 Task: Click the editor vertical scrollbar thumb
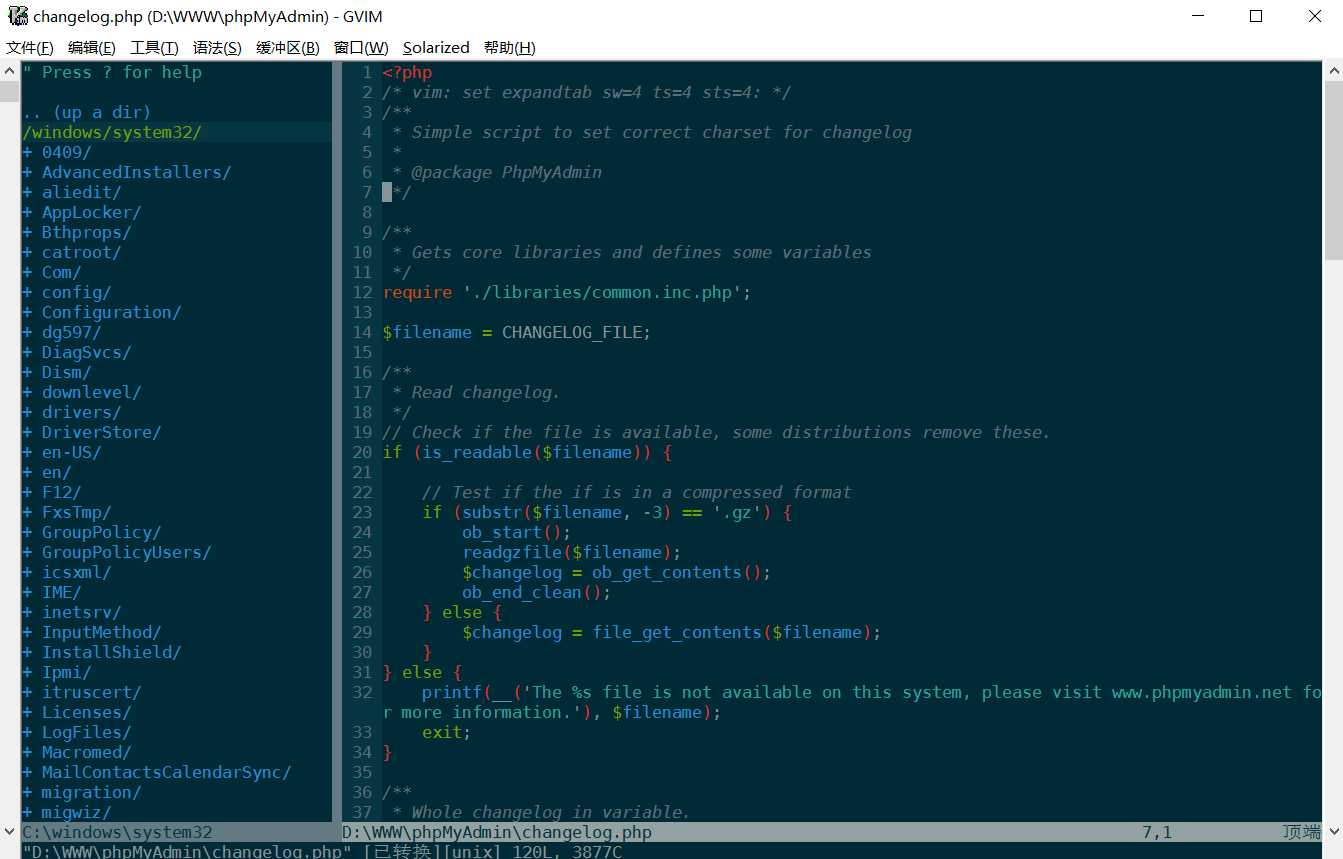click(1333, 171)
